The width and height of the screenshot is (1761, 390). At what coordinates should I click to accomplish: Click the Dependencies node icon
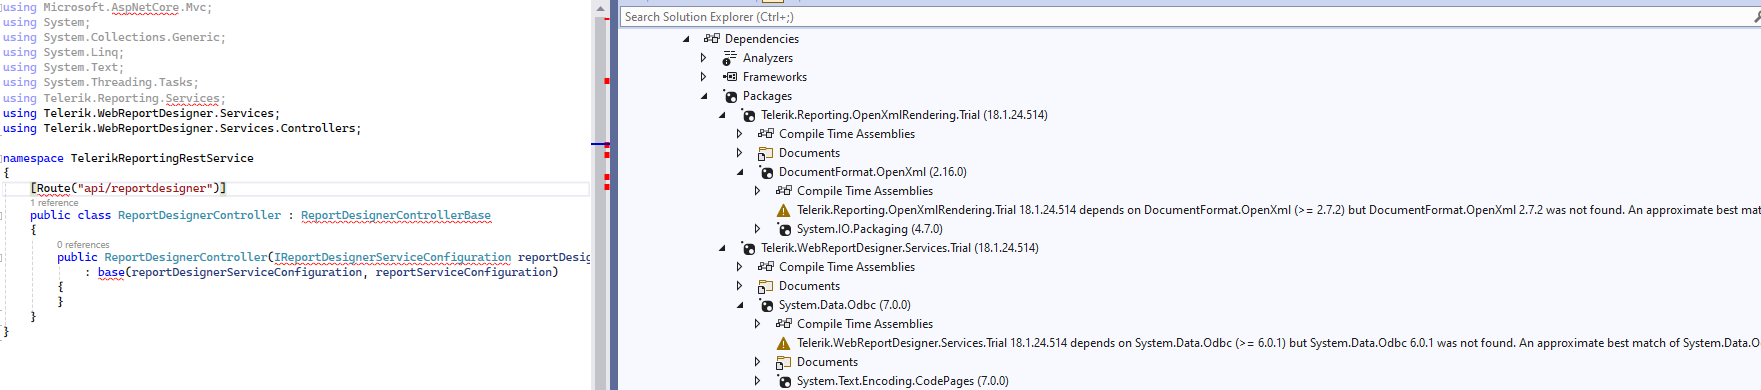coord(711,39)
